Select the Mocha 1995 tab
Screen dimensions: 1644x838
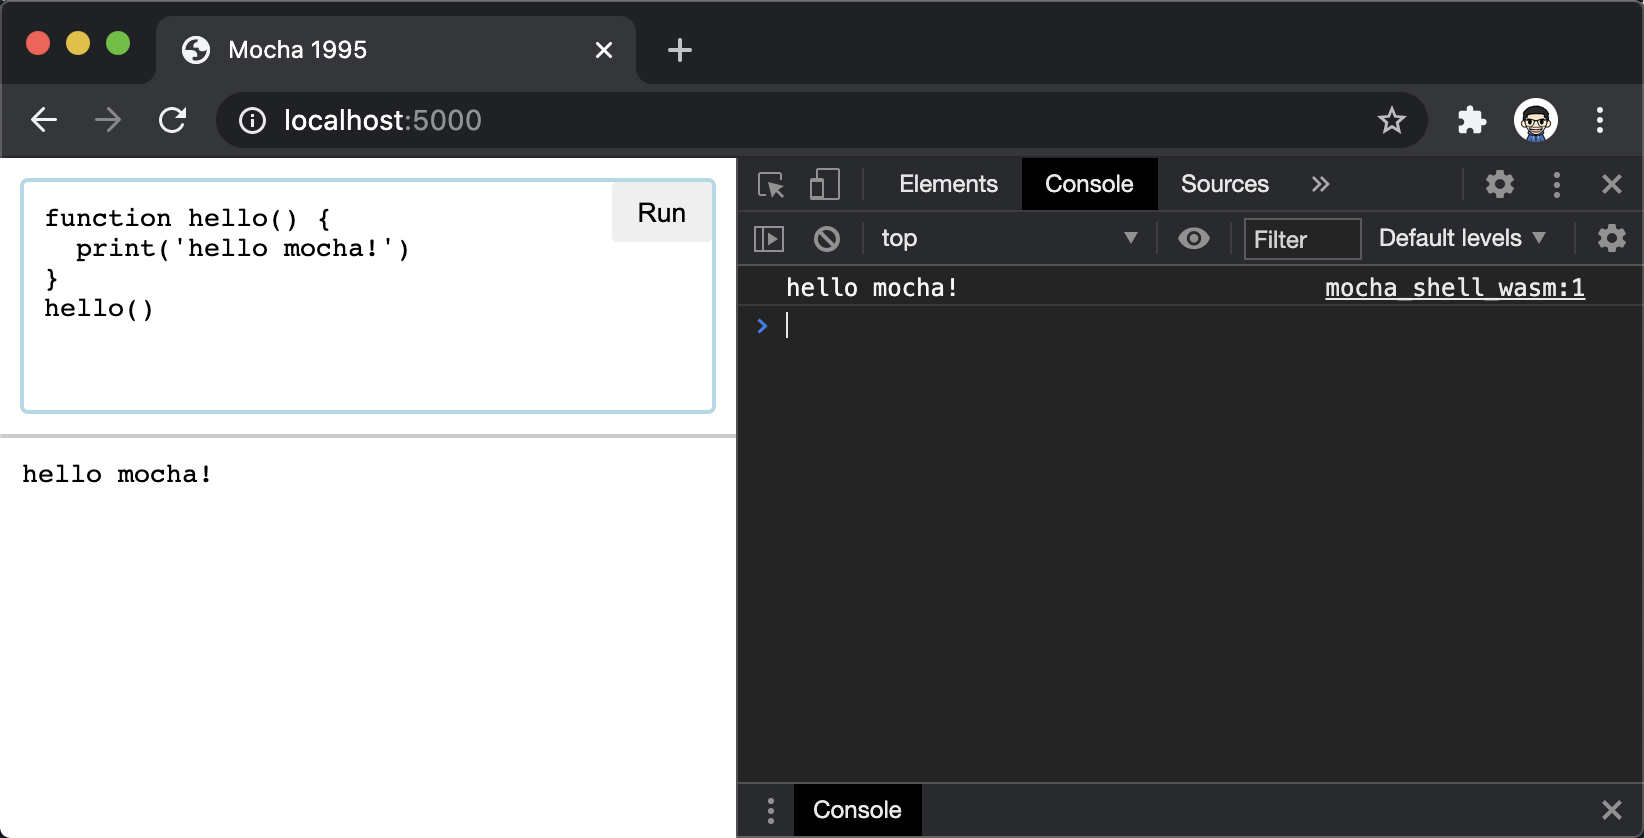click(396, 50)
